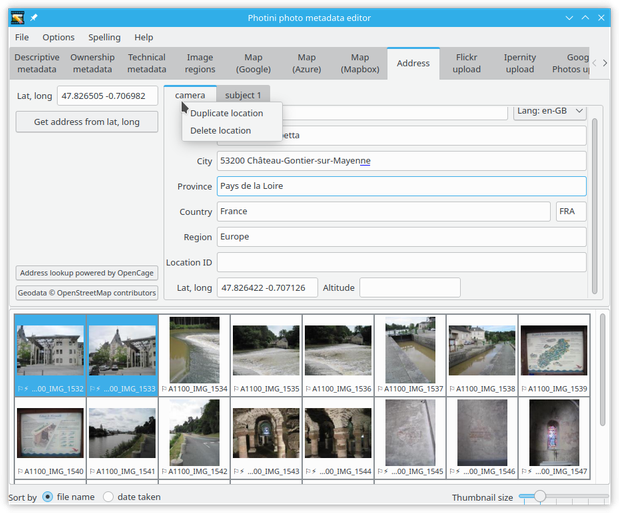Image resolution: width=619 pixels, height=513 pixels.
Task: Click the empty Altitude field
Action: (x=410, y=288)
